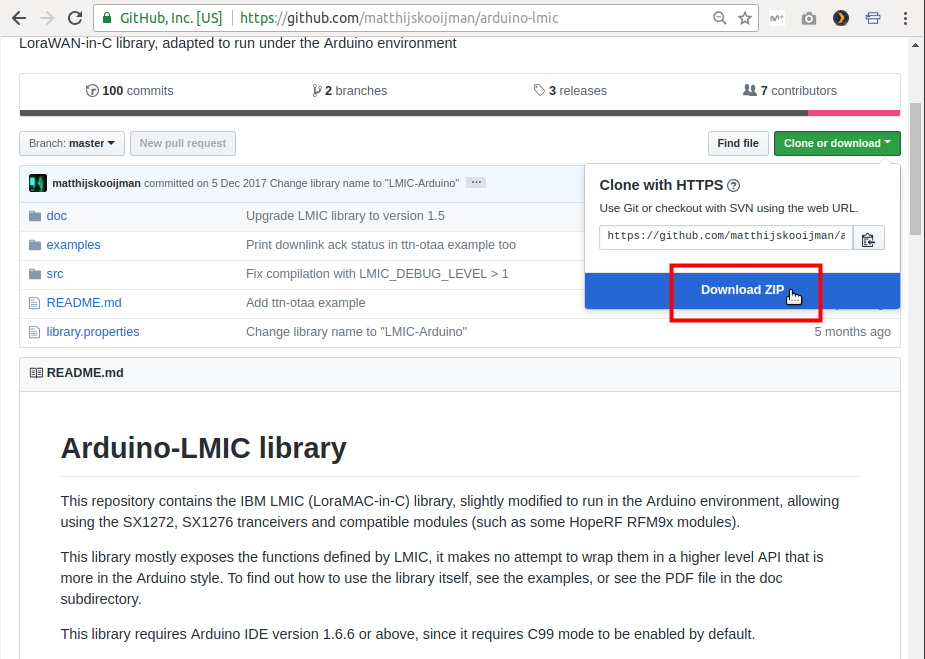This screenshot has width=925, height=659.
Task: Open the 2 branches tab
Action: (x=349, y=91)
